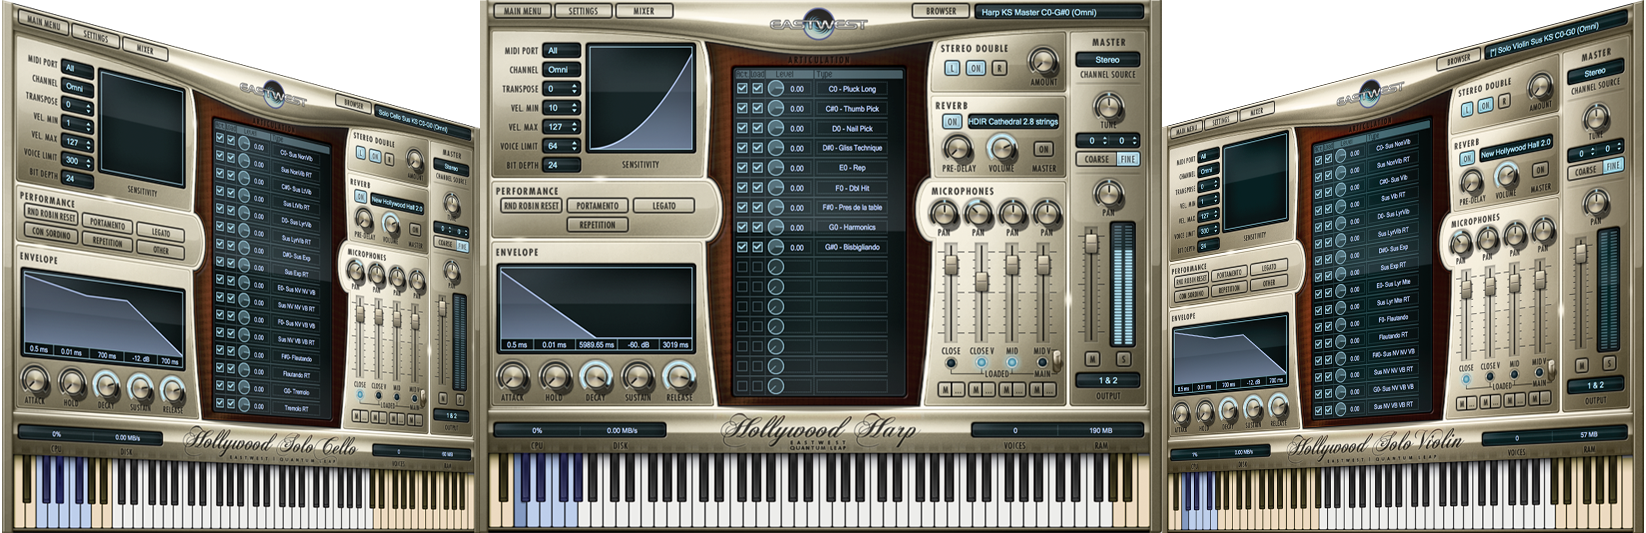Click the Decay envelope knob in Harp
The width and height of the screenshot is (1646, 533).
(596, 377)
